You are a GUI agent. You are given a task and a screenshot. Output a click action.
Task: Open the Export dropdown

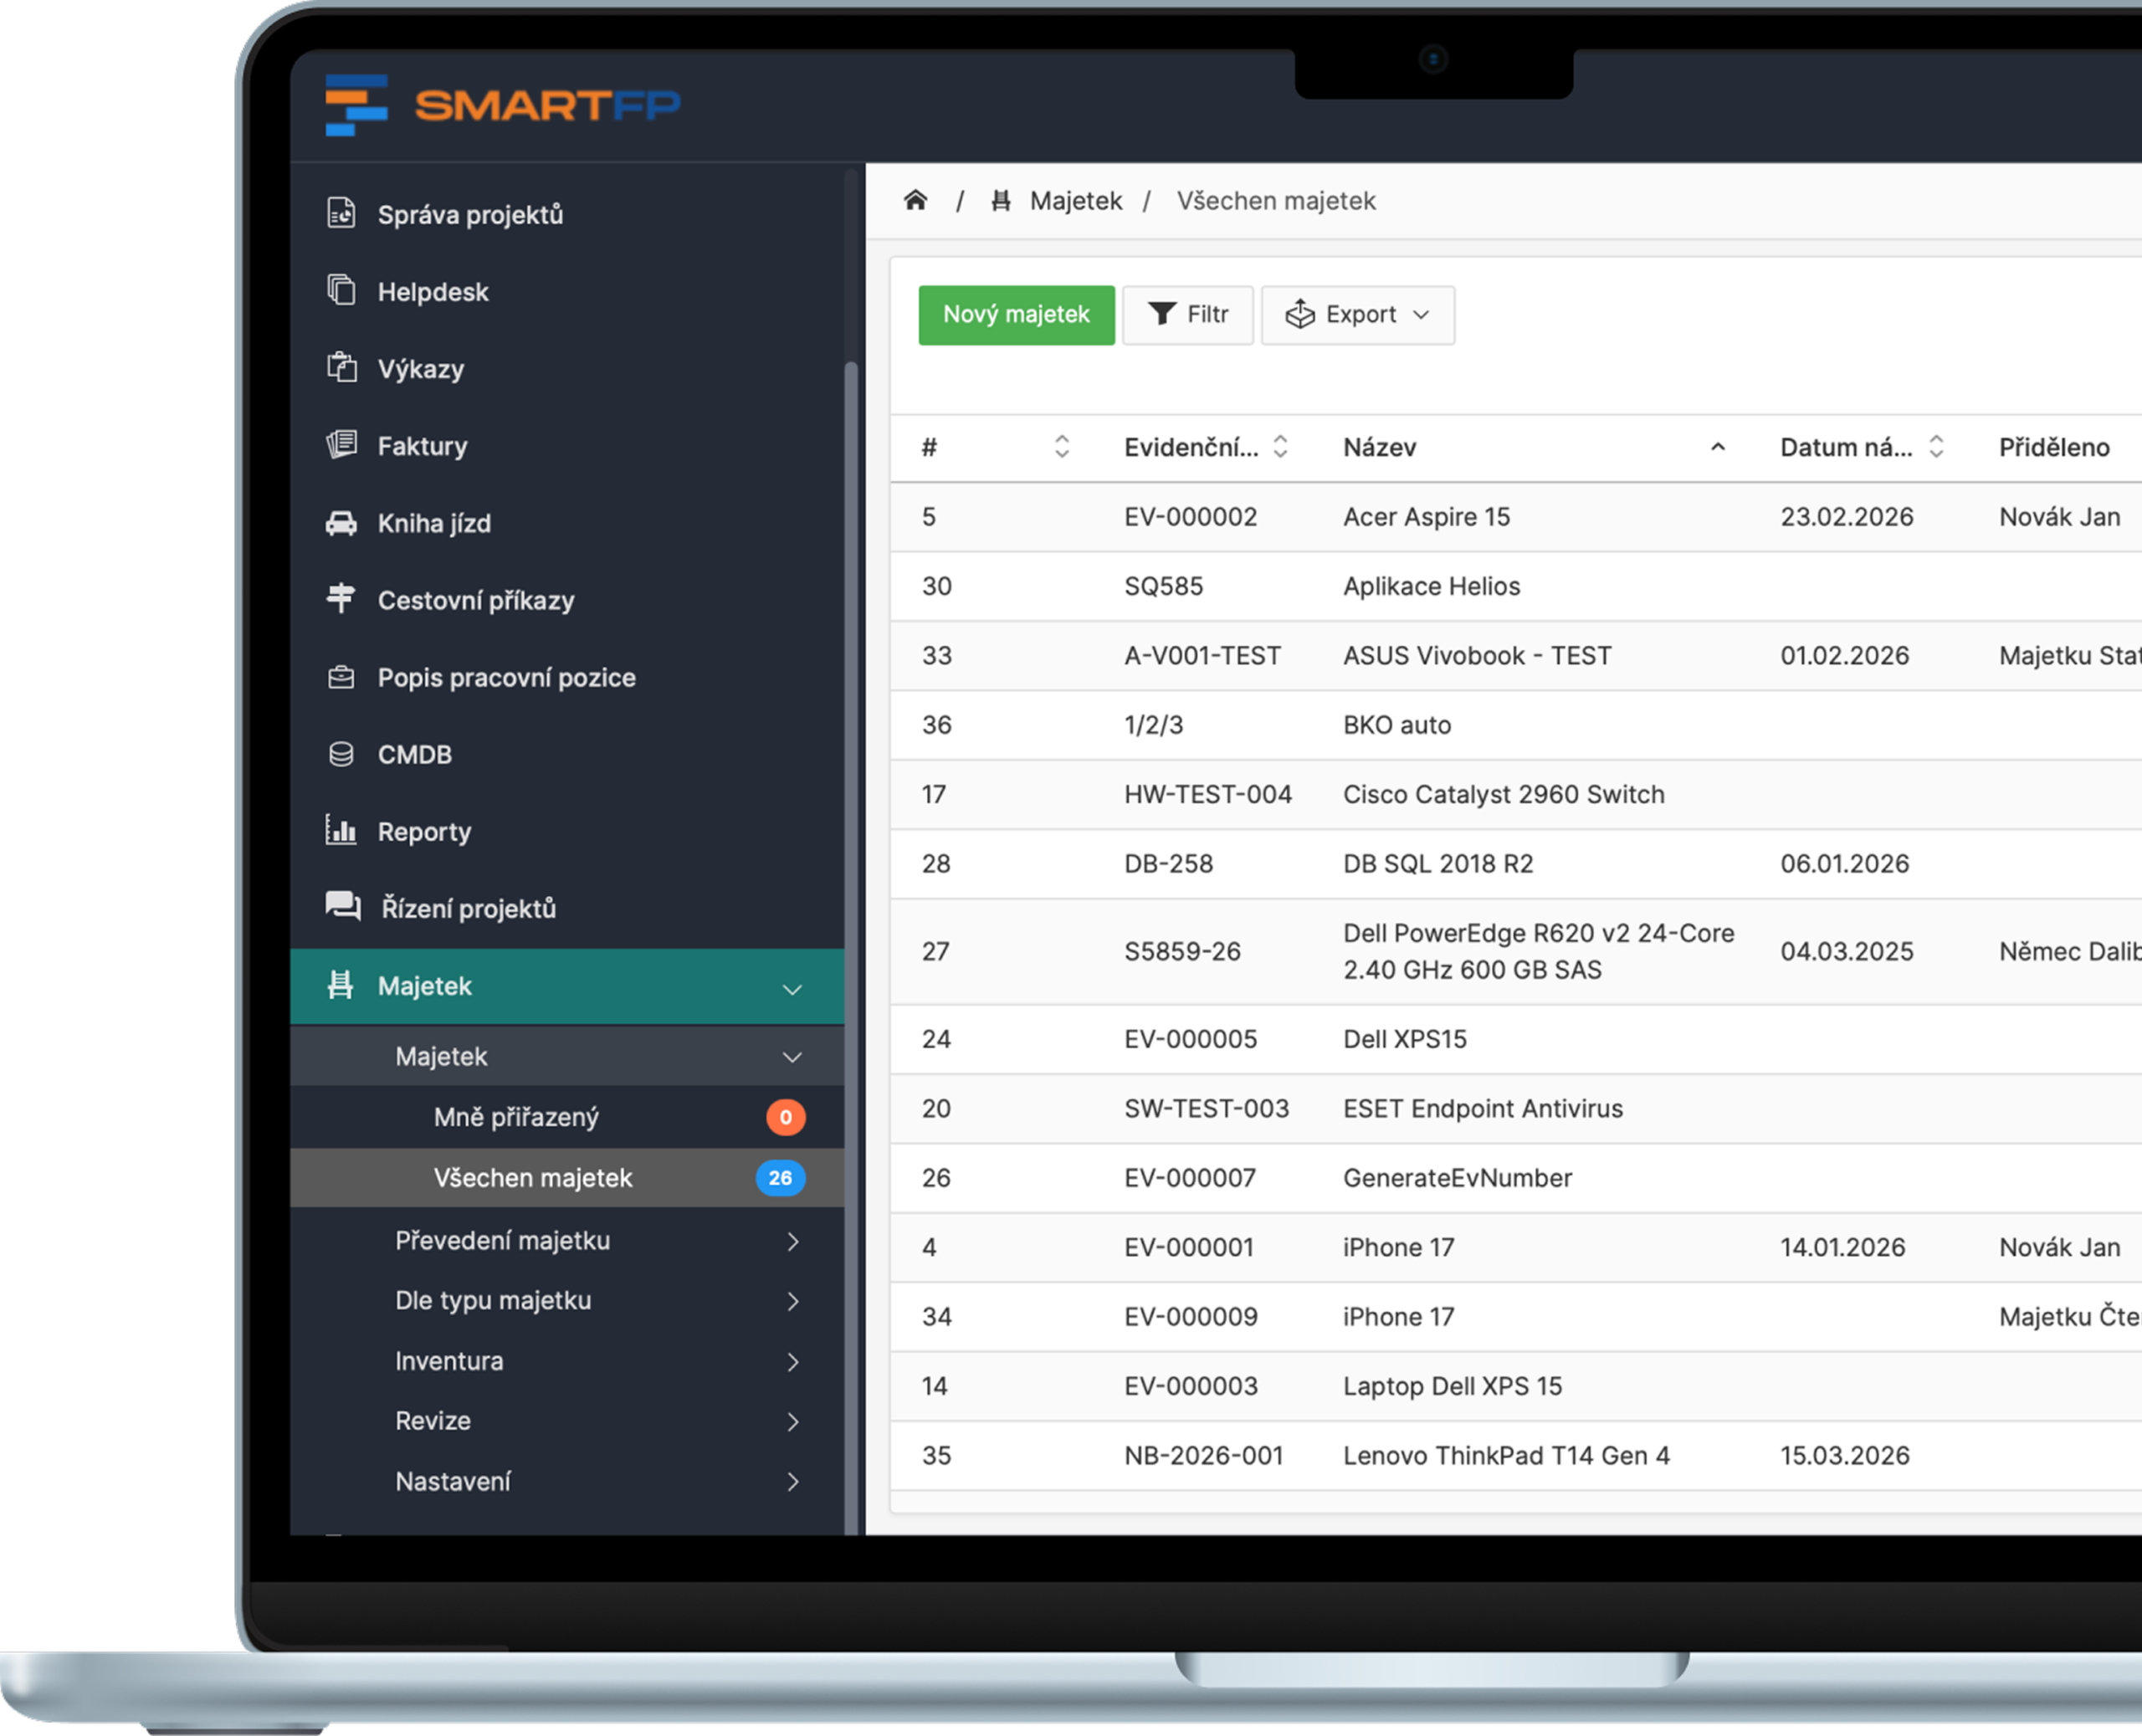pos(1357,315)
